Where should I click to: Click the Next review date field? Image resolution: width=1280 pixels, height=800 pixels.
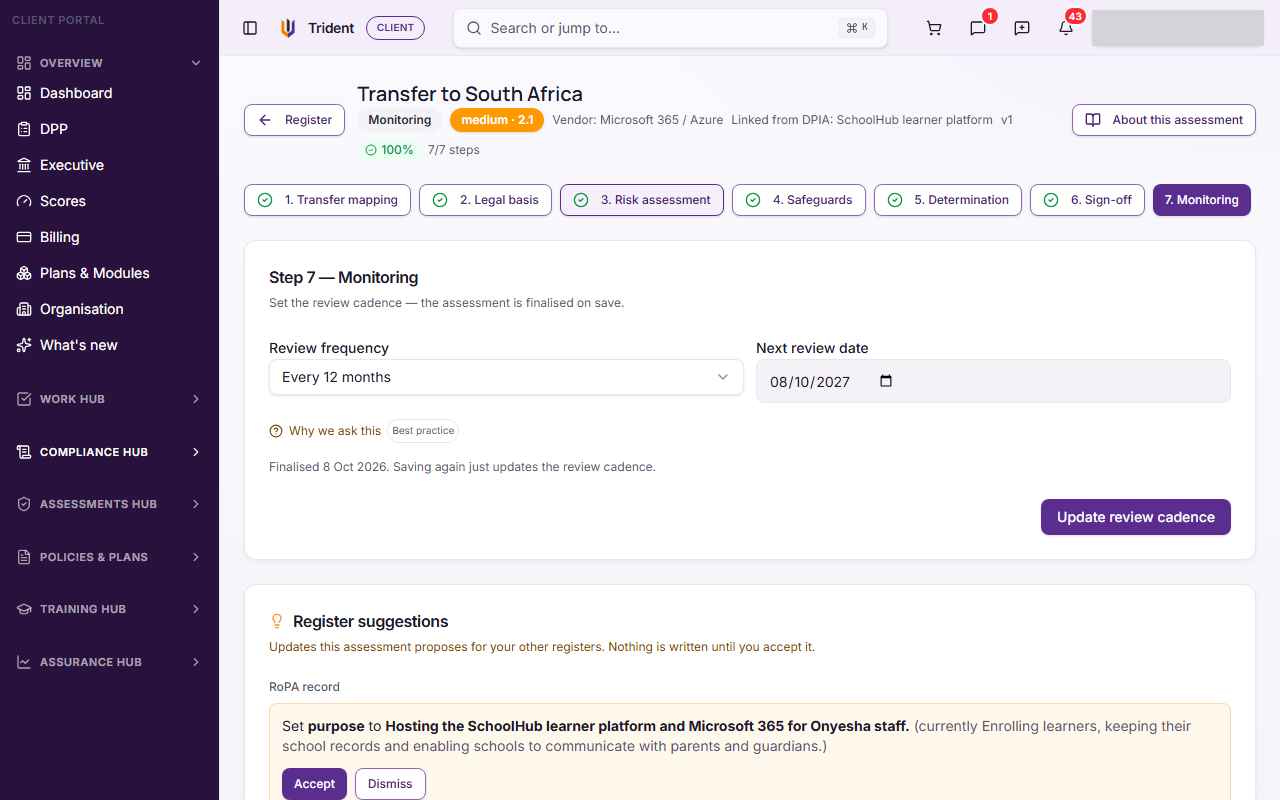[993, 381]
